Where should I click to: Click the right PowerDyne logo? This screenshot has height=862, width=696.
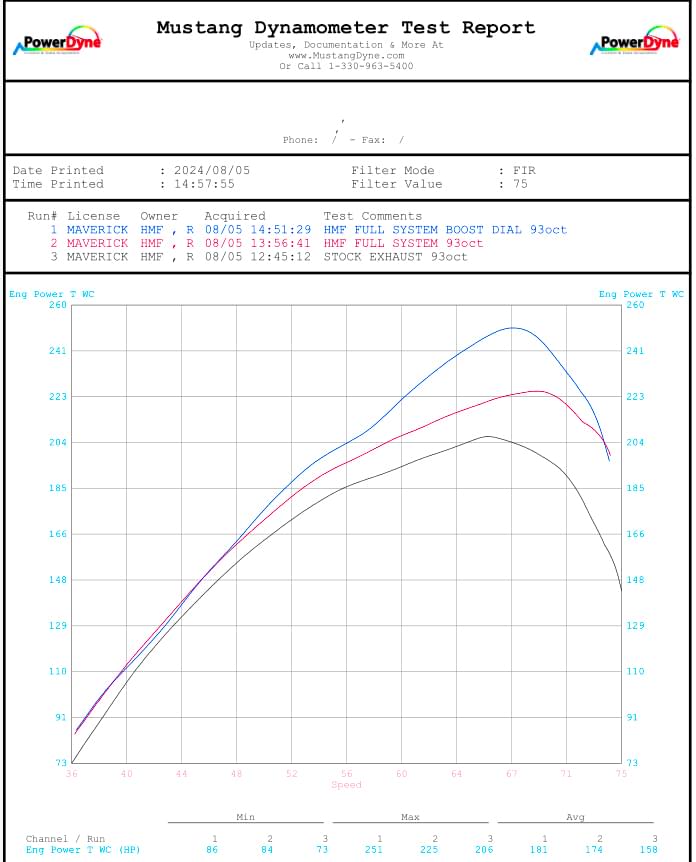pyautogui.click(x=634, y=41)
